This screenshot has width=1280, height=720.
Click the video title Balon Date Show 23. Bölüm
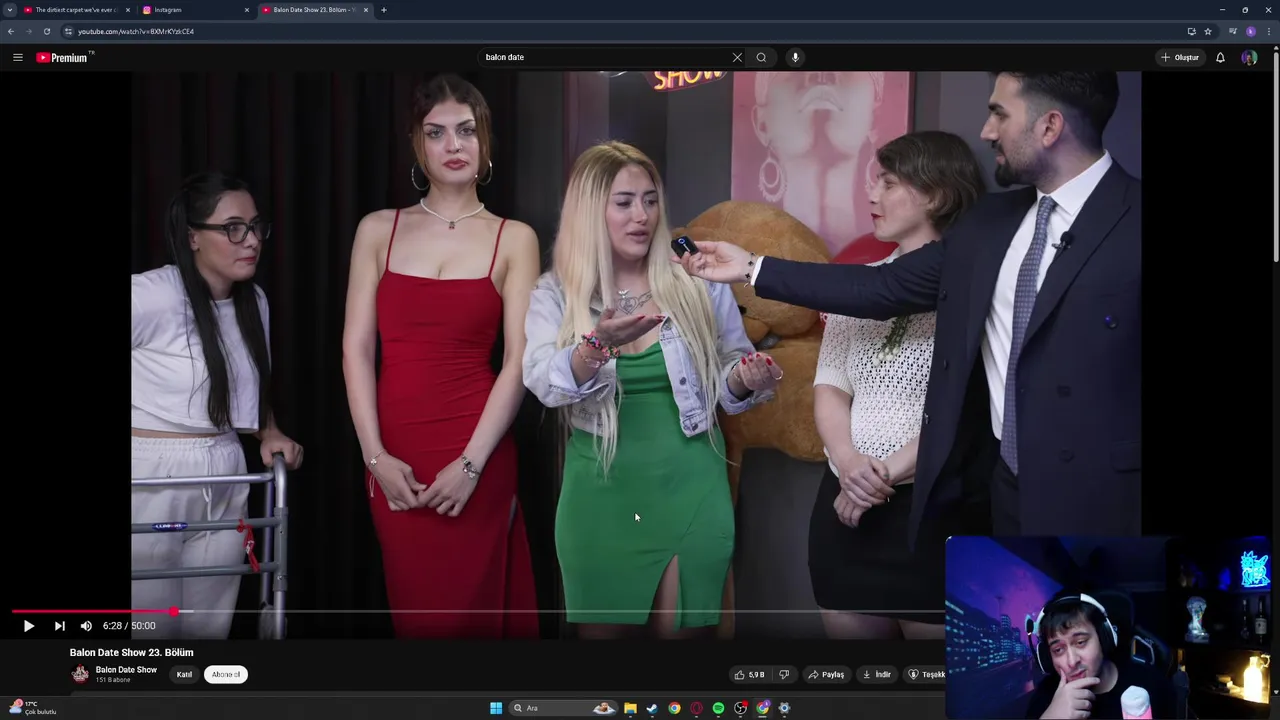[132, 652]
